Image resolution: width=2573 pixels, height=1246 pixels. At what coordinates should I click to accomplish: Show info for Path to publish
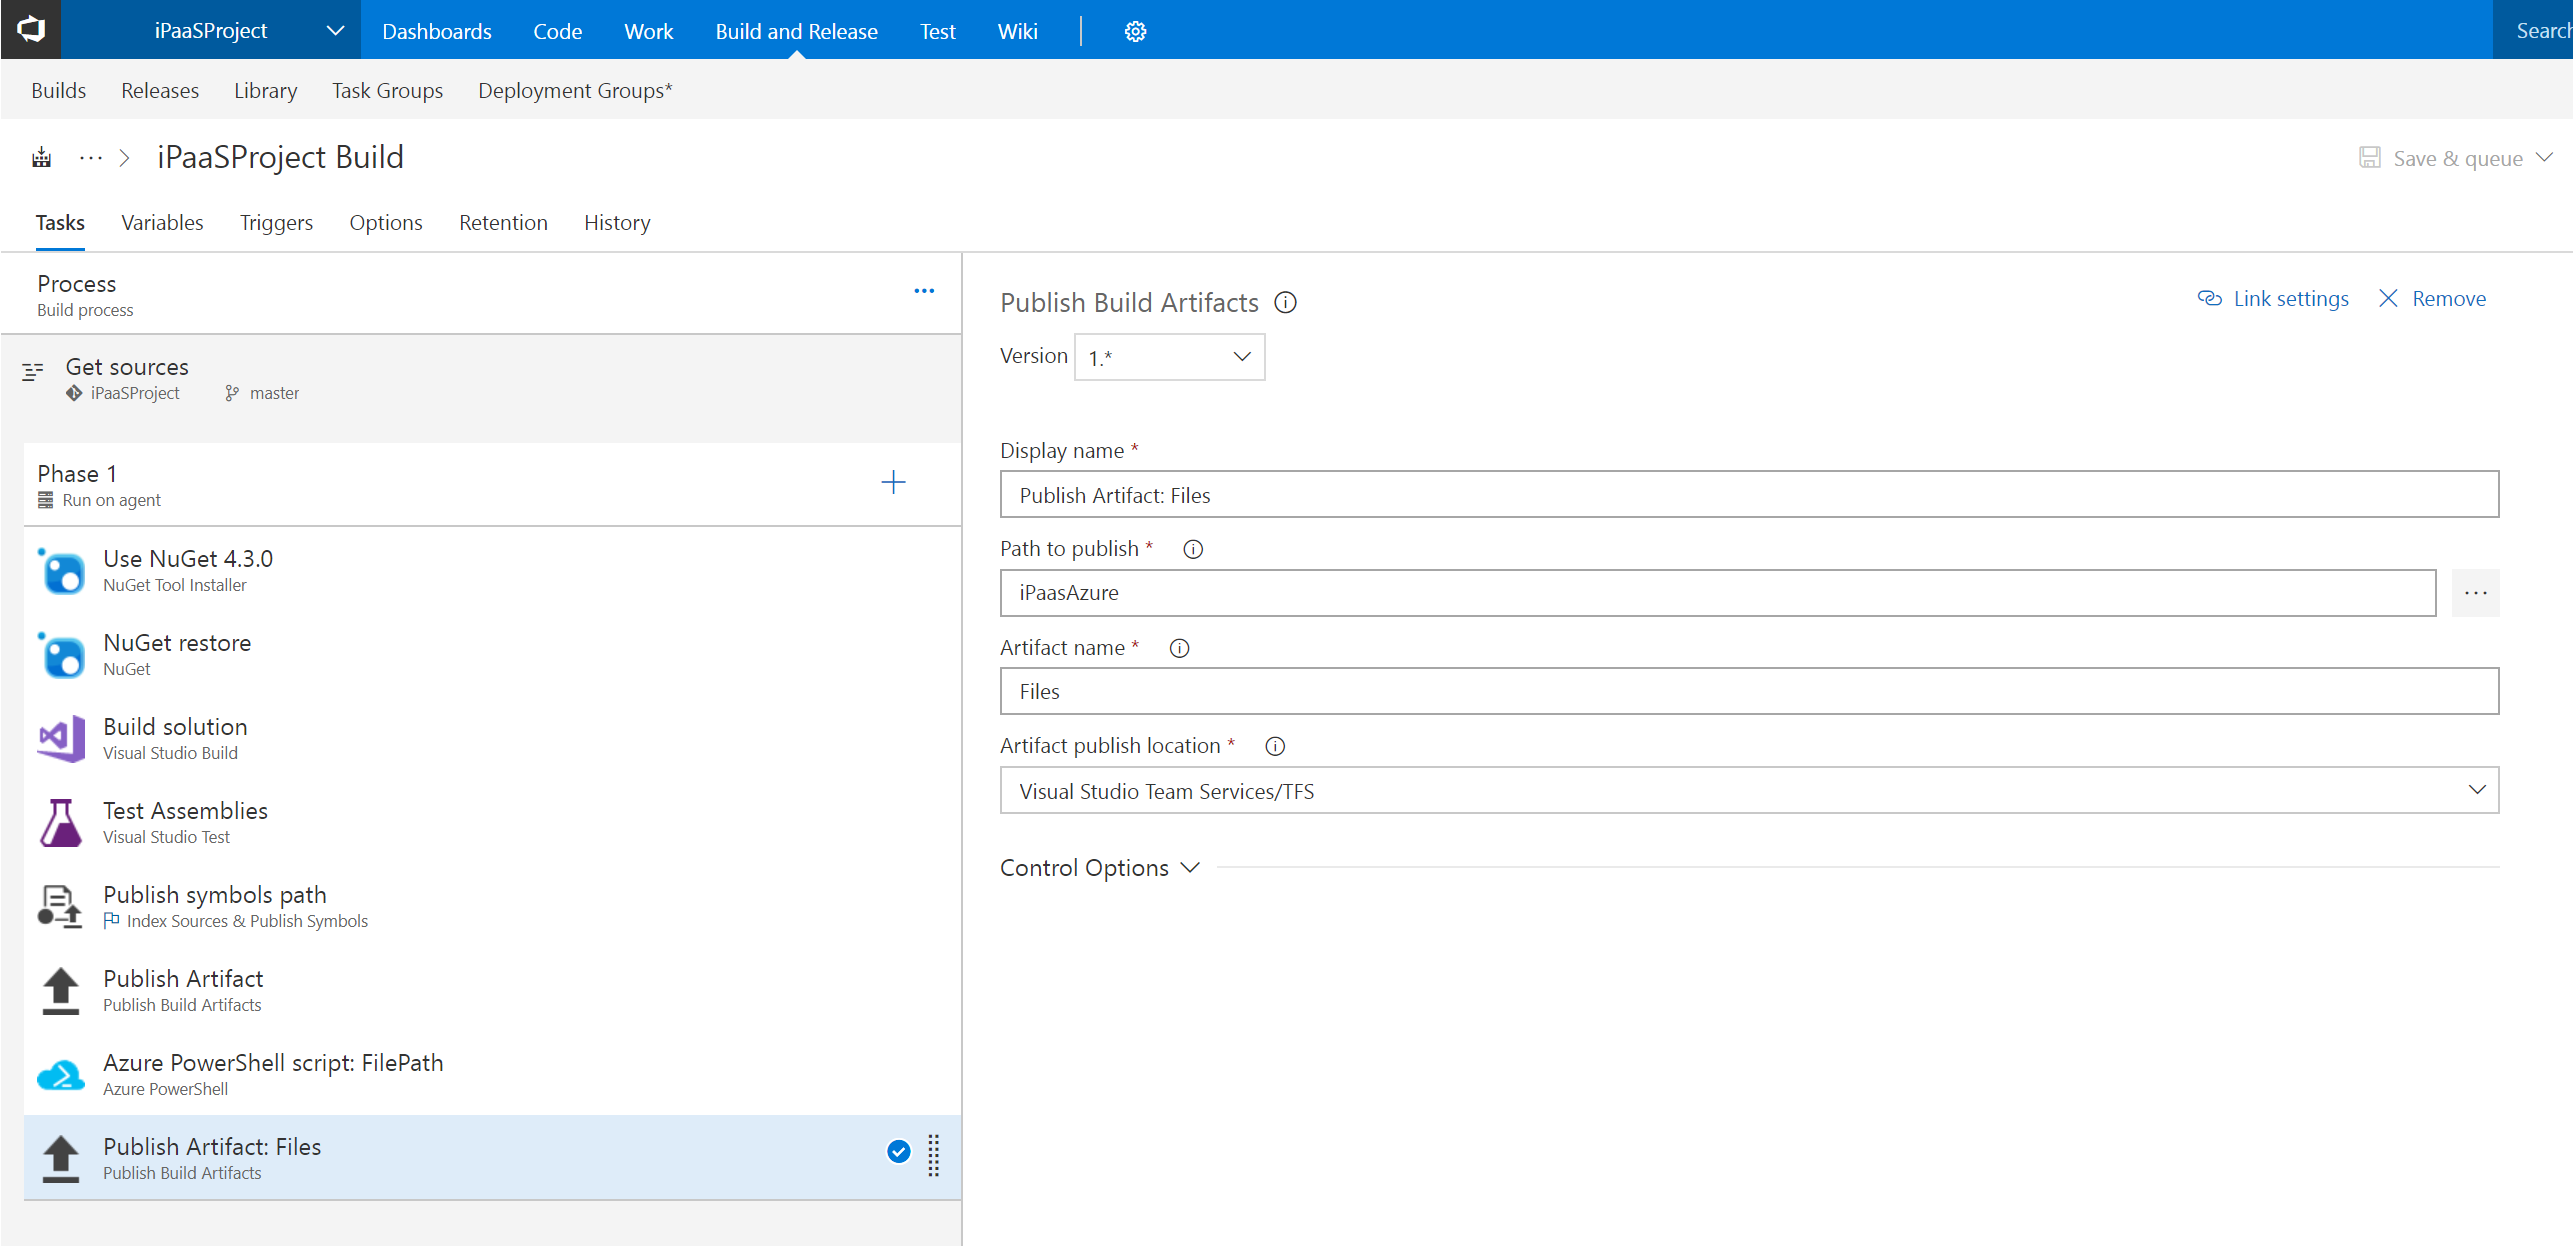(x=1193, y=549)
